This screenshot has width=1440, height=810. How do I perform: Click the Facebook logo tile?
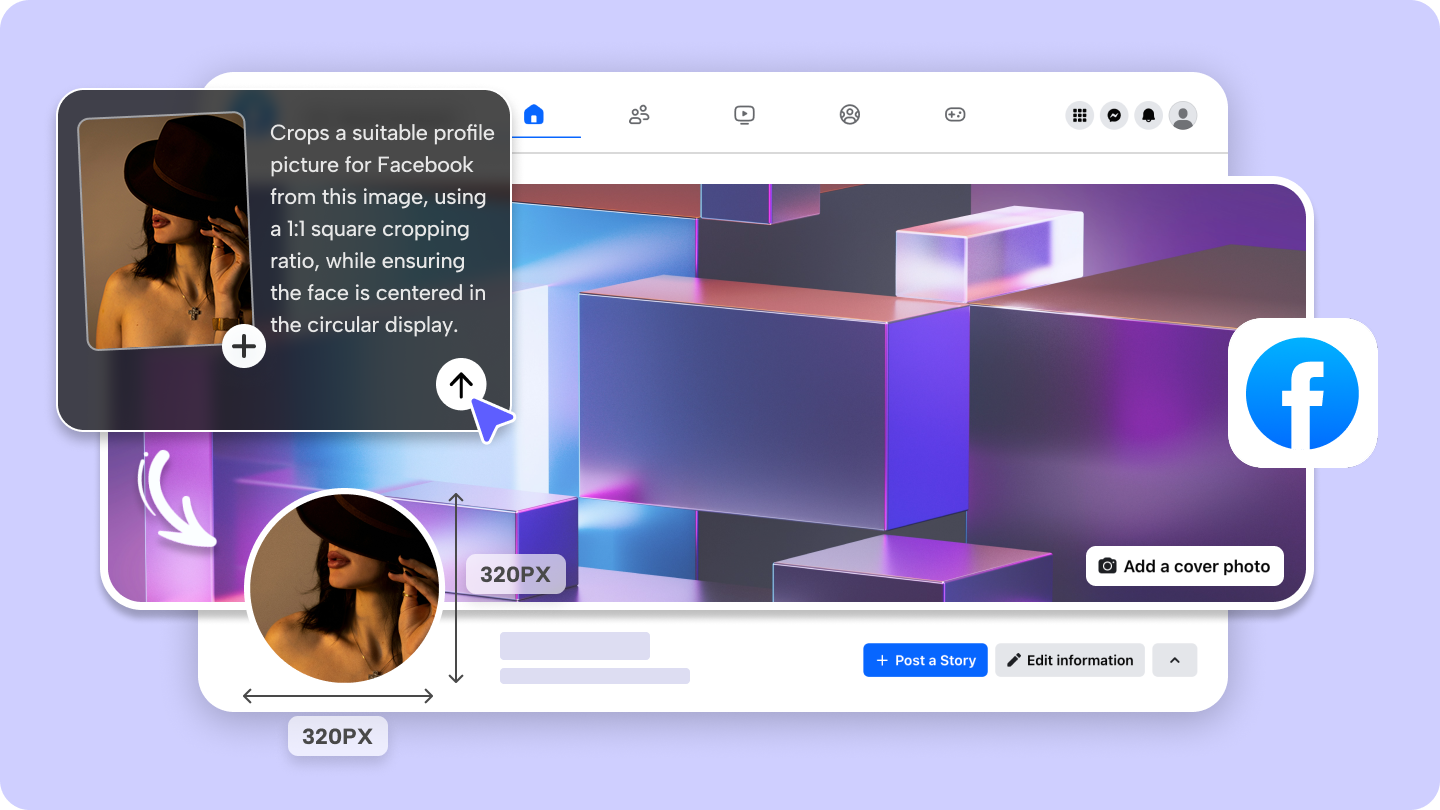(1302, 393)
